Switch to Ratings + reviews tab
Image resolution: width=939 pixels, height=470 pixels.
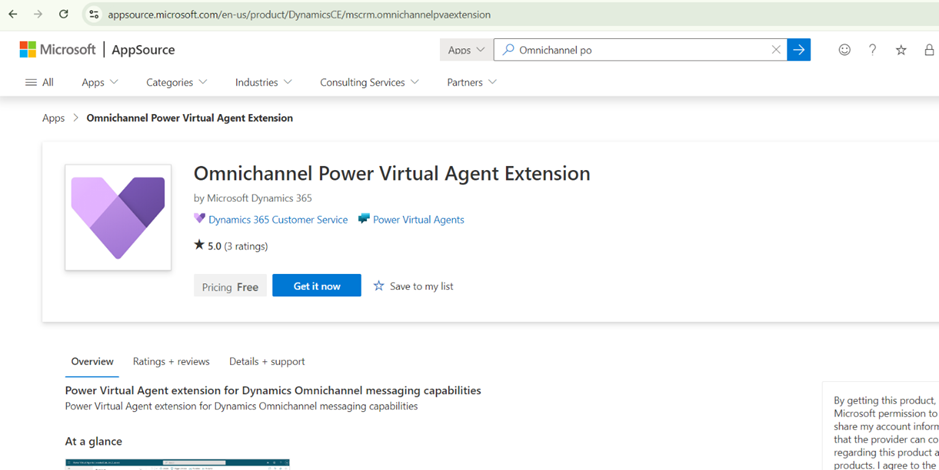tap(171, 361)
